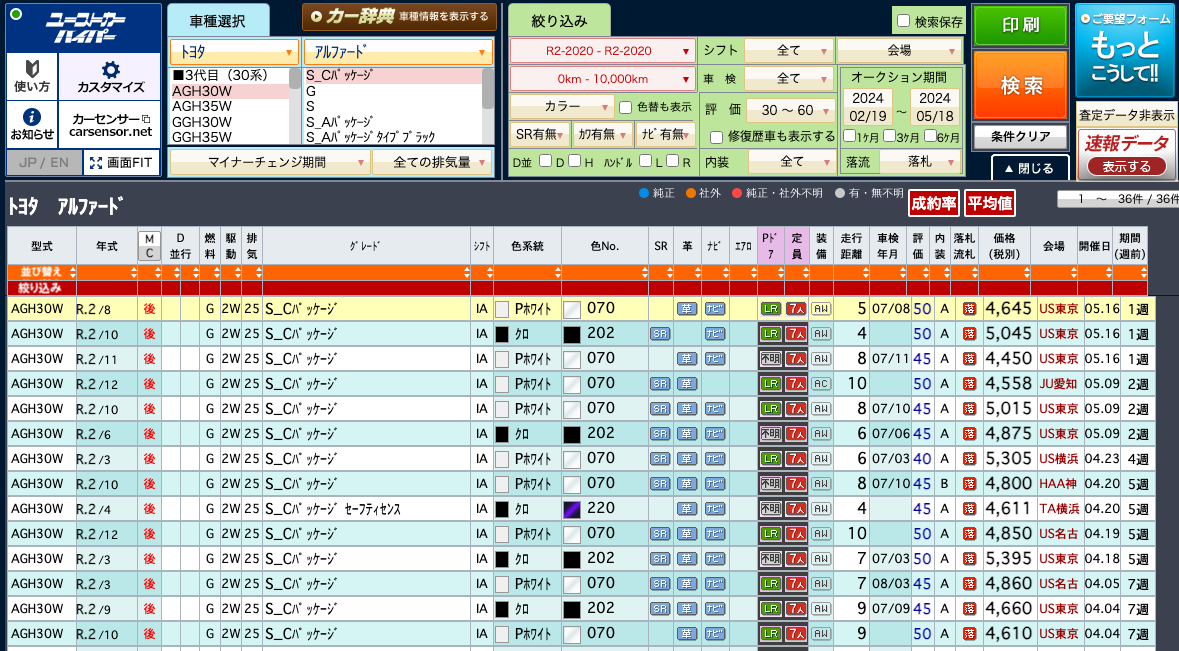Image resolution: width=1179 pixels, height=651 pixels.
Task: Open the R2-2020 - R2-2020 year dropdown
Action: pos(602,51)
